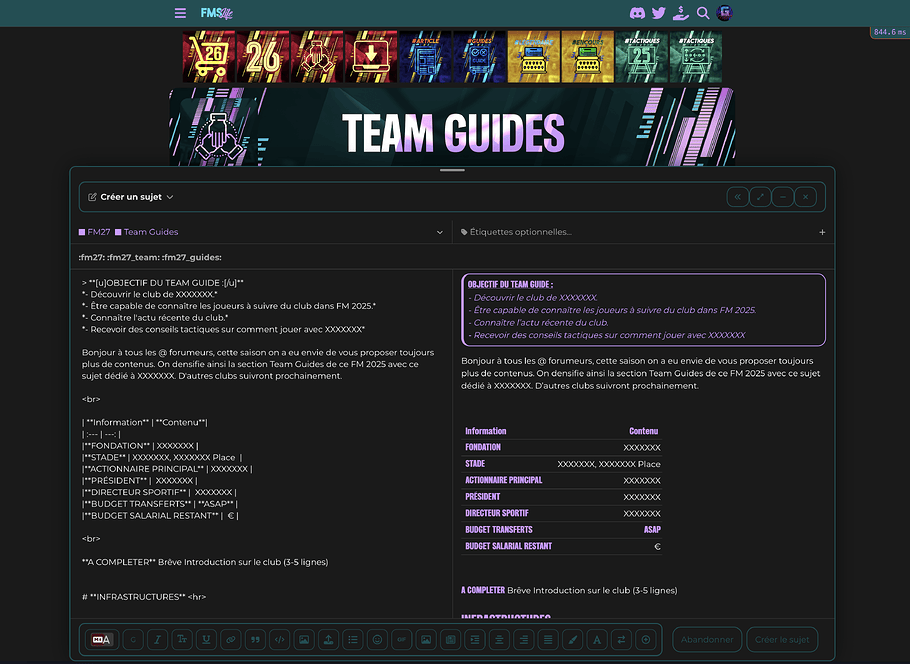The height and width of the screenshot is (664, 910).
Task: Click the composer resize grab handle
Action: [x=452, y=170]
